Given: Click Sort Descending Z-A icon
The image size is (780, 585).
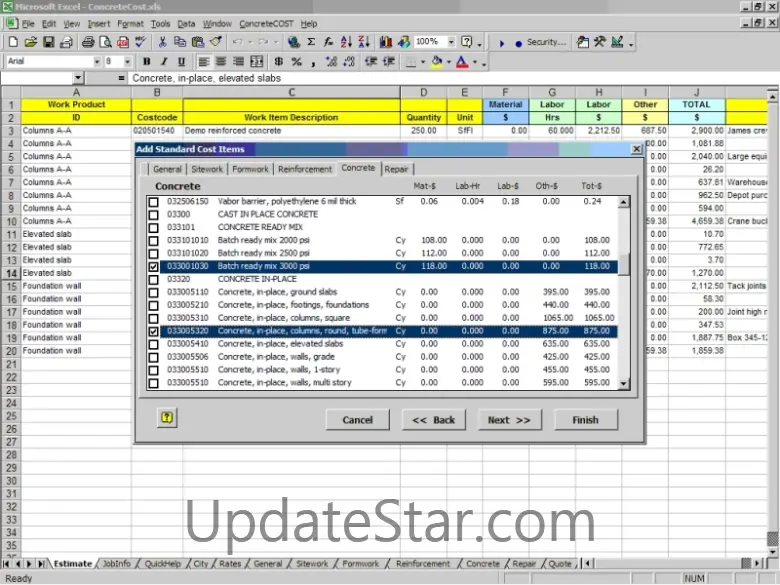Looking at the screenshot, I should pyautogui.click(x=364, y=42).
